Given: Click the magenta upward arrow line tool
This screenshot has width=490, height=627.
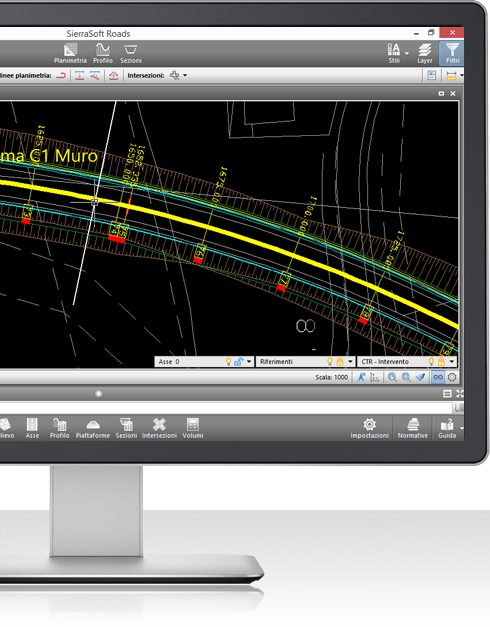Looking at the screenshot, I should 114,75.
